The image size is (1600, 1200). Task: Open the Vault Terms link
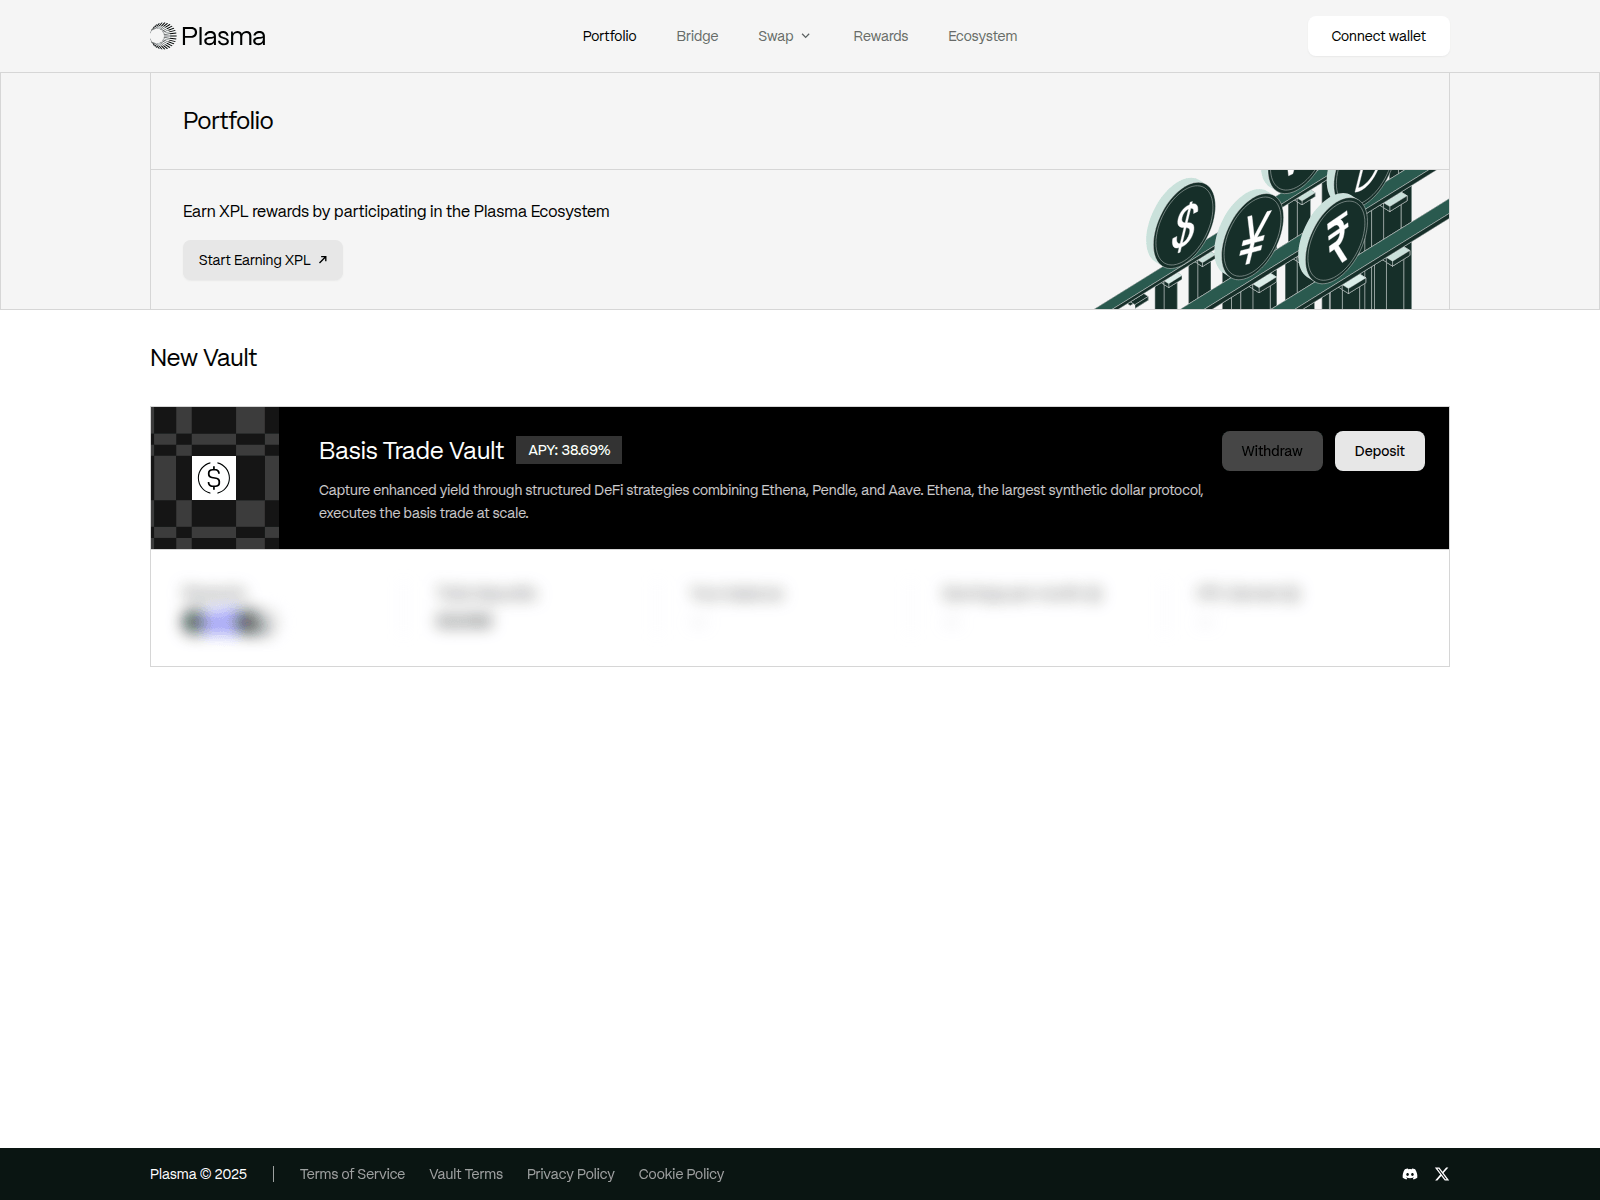466,1174
